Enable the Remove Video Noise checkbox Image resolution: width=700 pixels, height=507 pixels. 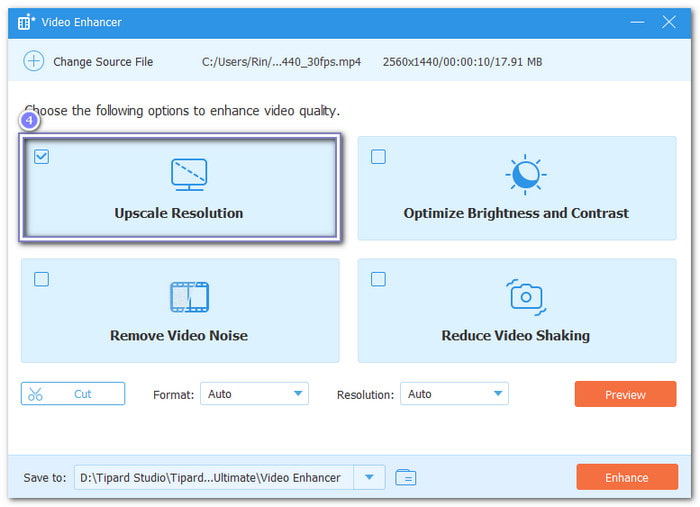(42, 279)
